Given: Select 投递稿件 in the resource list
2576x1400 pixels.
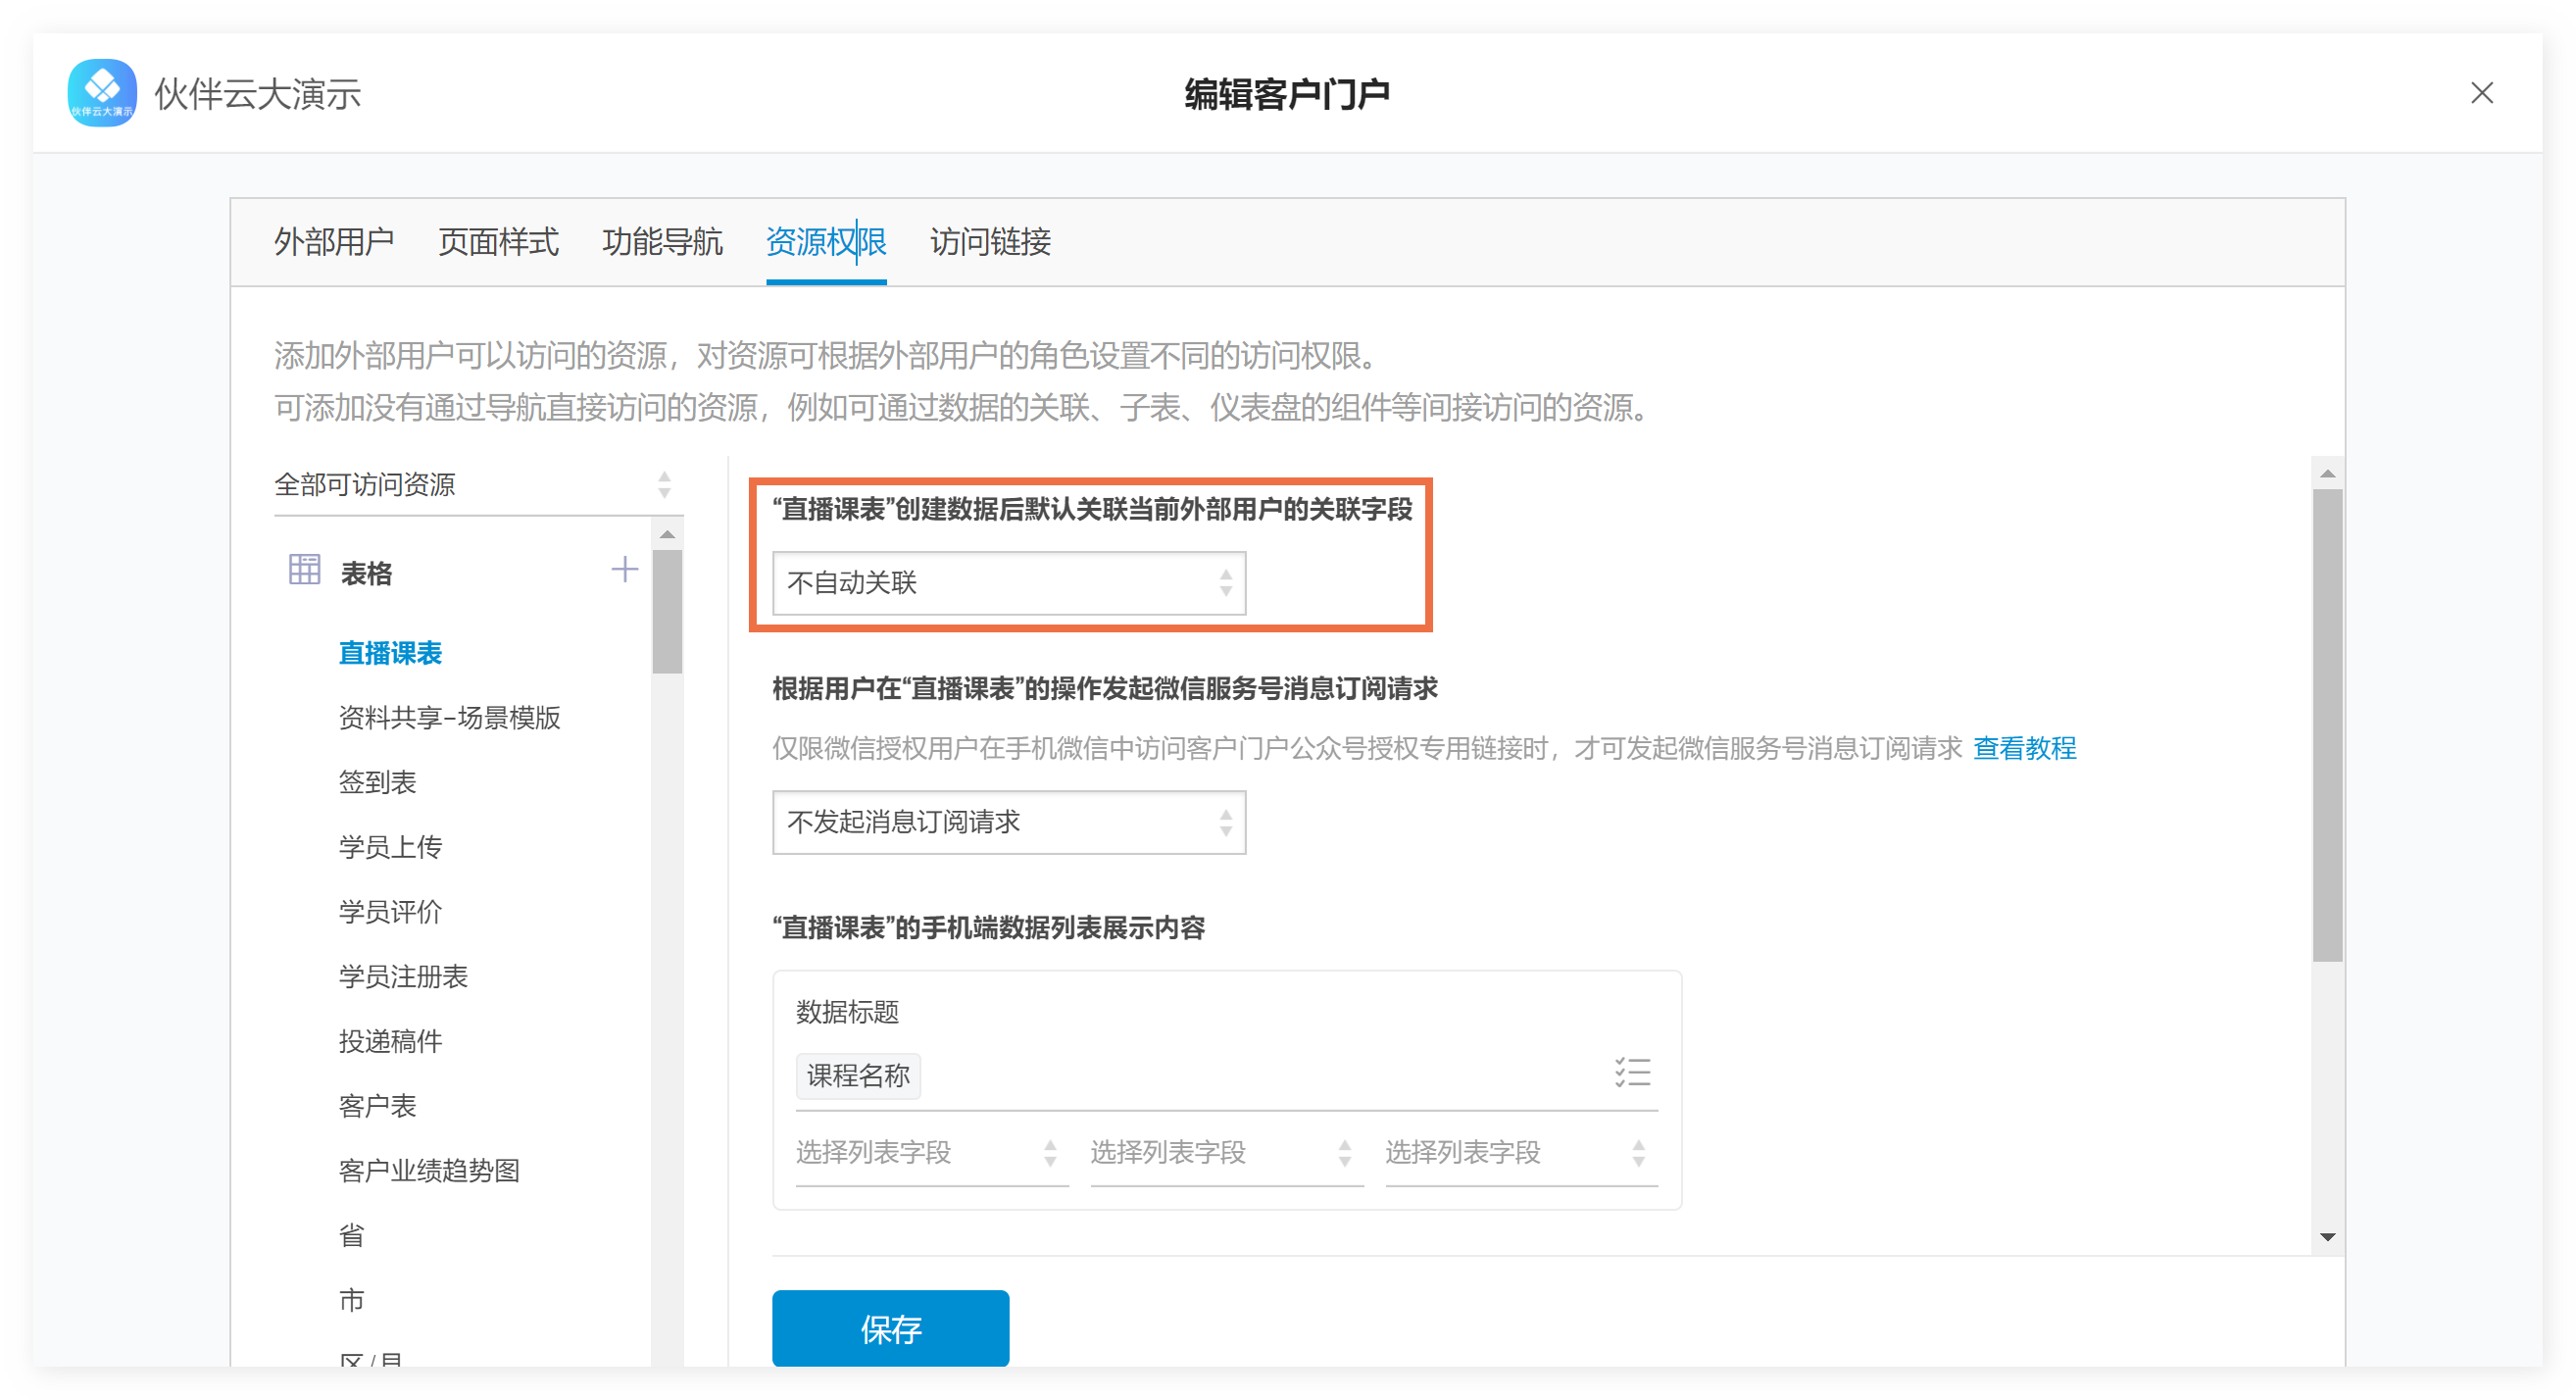Looking at the screenshot, I should (x=390, y=1042).
